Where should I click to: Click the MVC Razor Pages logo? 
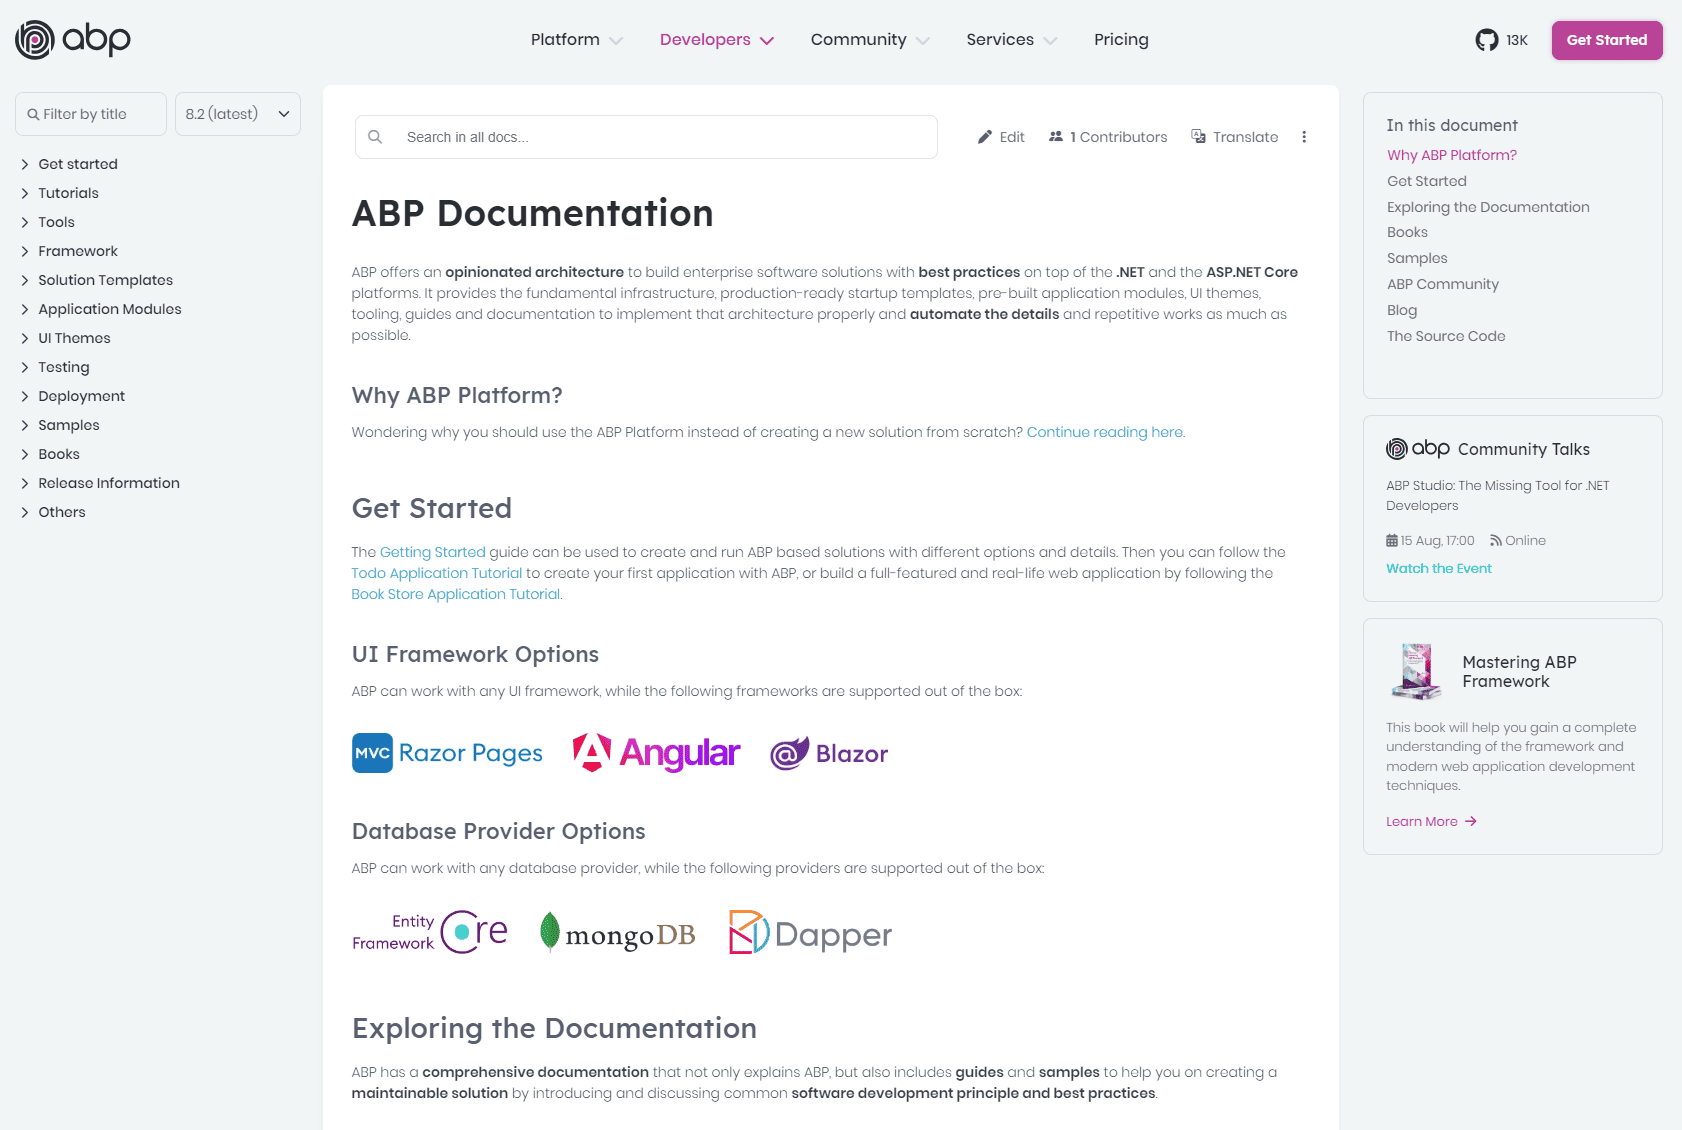click(447, 753)
